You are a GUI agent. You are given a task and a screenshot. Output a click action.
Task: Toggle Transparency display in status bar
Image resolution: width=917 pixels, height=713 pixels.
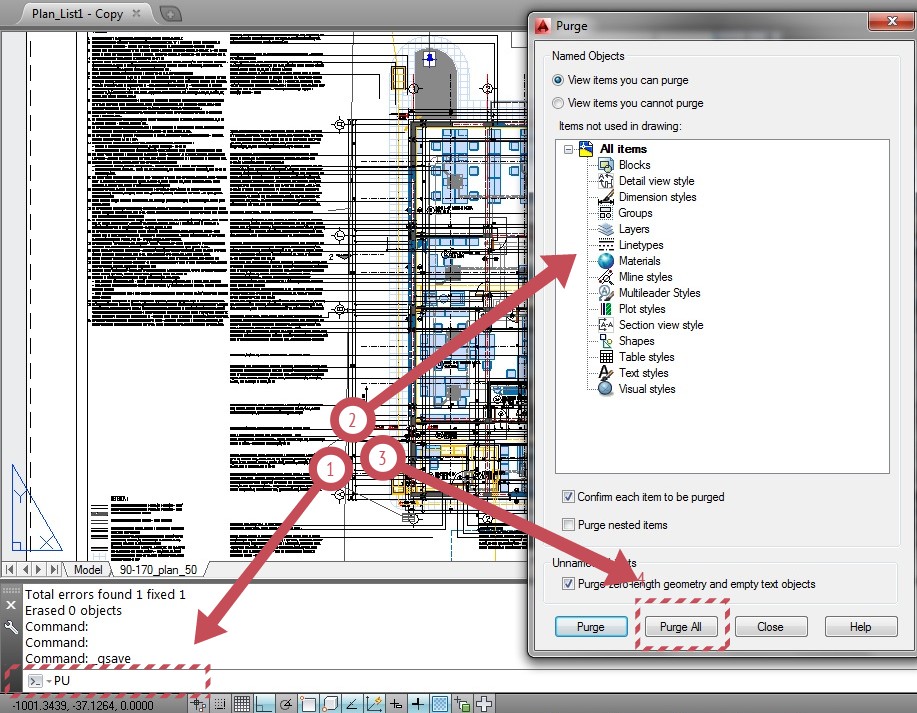(440, 704)
